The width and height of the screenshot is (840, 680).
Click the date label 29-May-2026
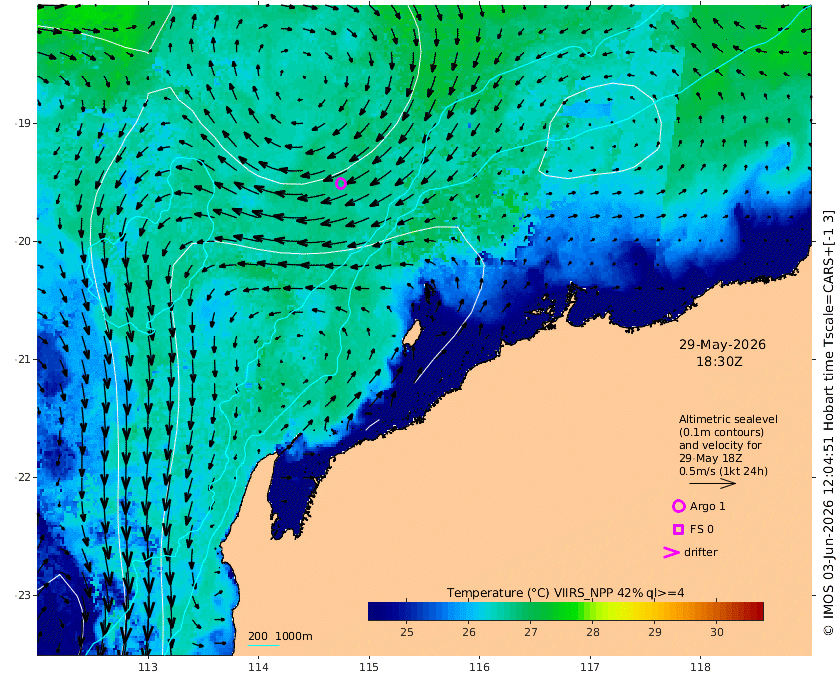(x=722, y=345)
